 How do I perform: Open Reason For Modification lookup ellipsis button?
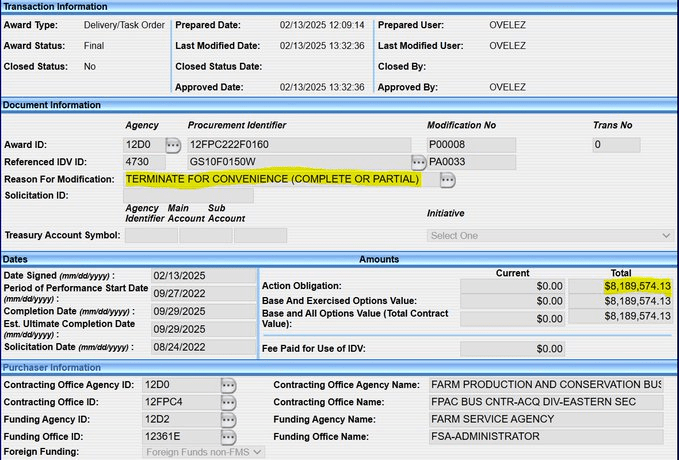[x=447, y=179]
